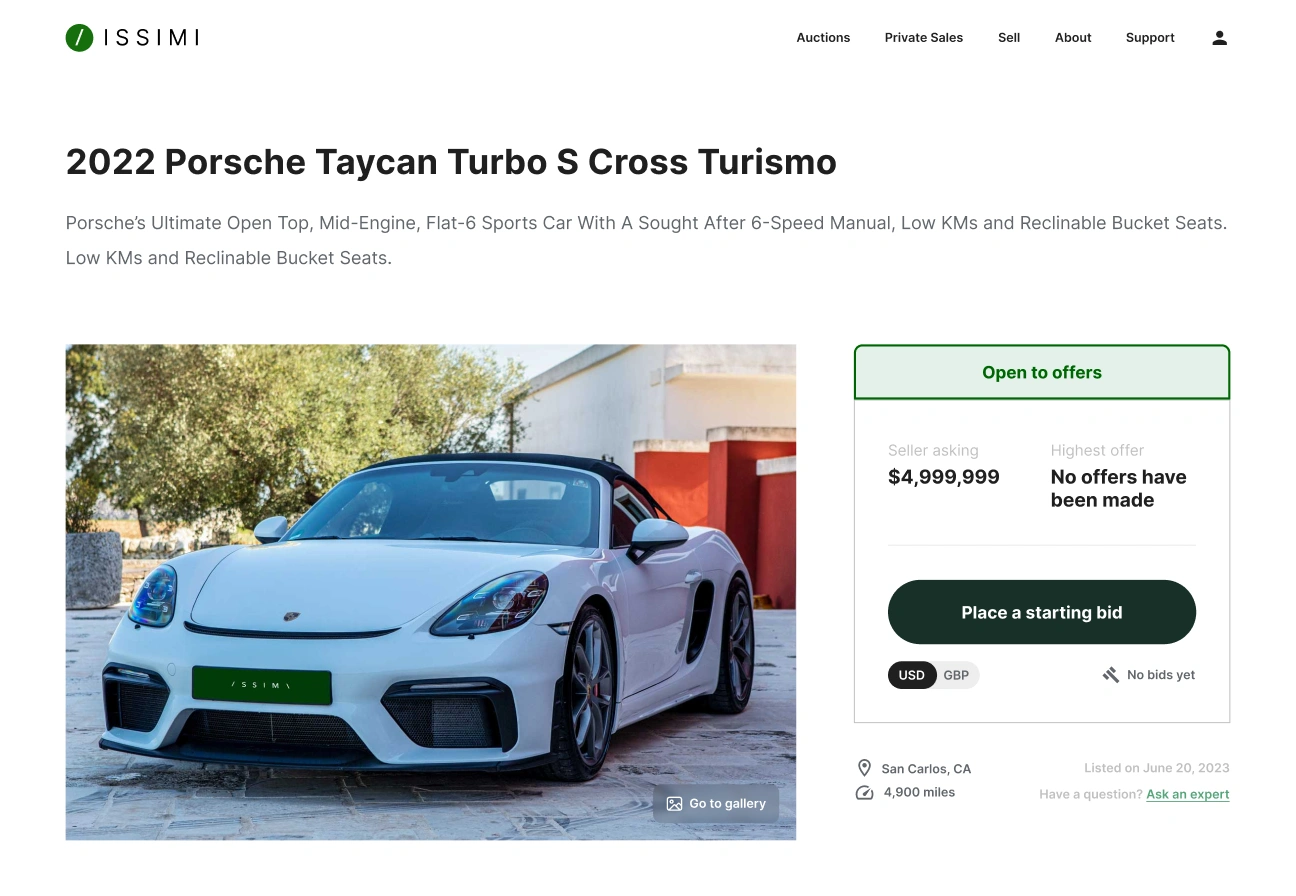
Task: Open the Support navigation item
Action: [x=1150, y=38]
